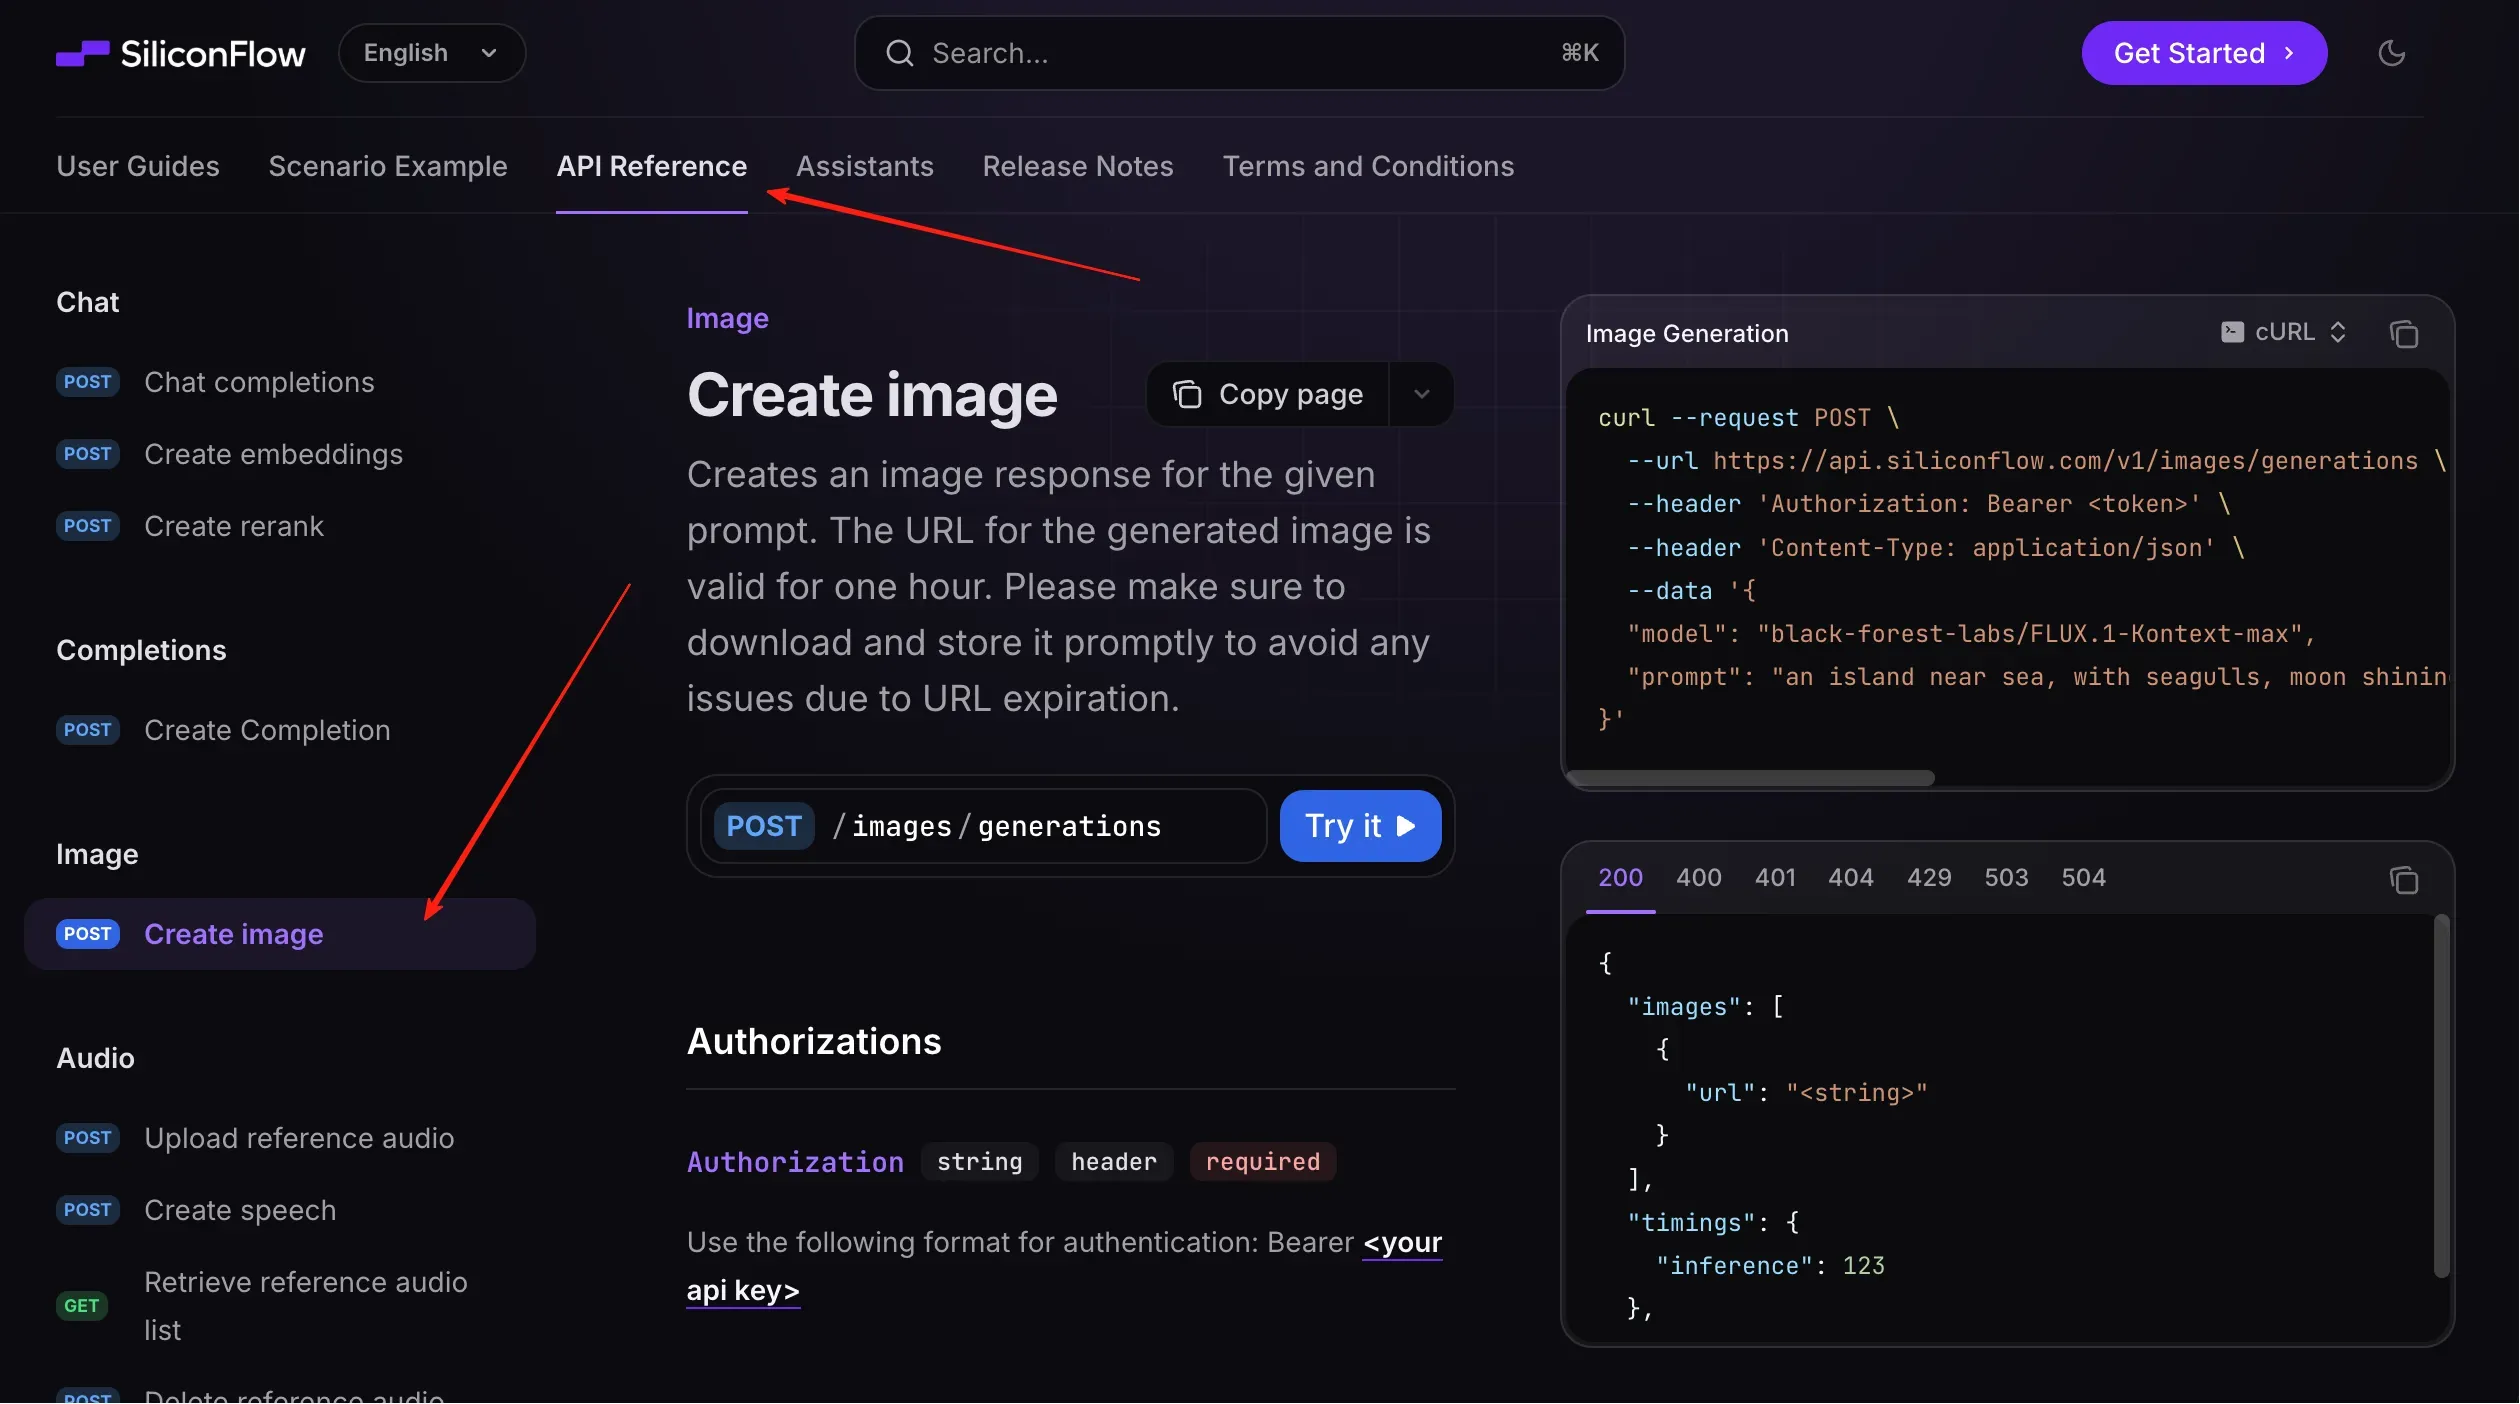This screenshot has height=1404, width=2520.
Task: Expand the Copy page dropdown chevron
Action: click(1421, 394)
